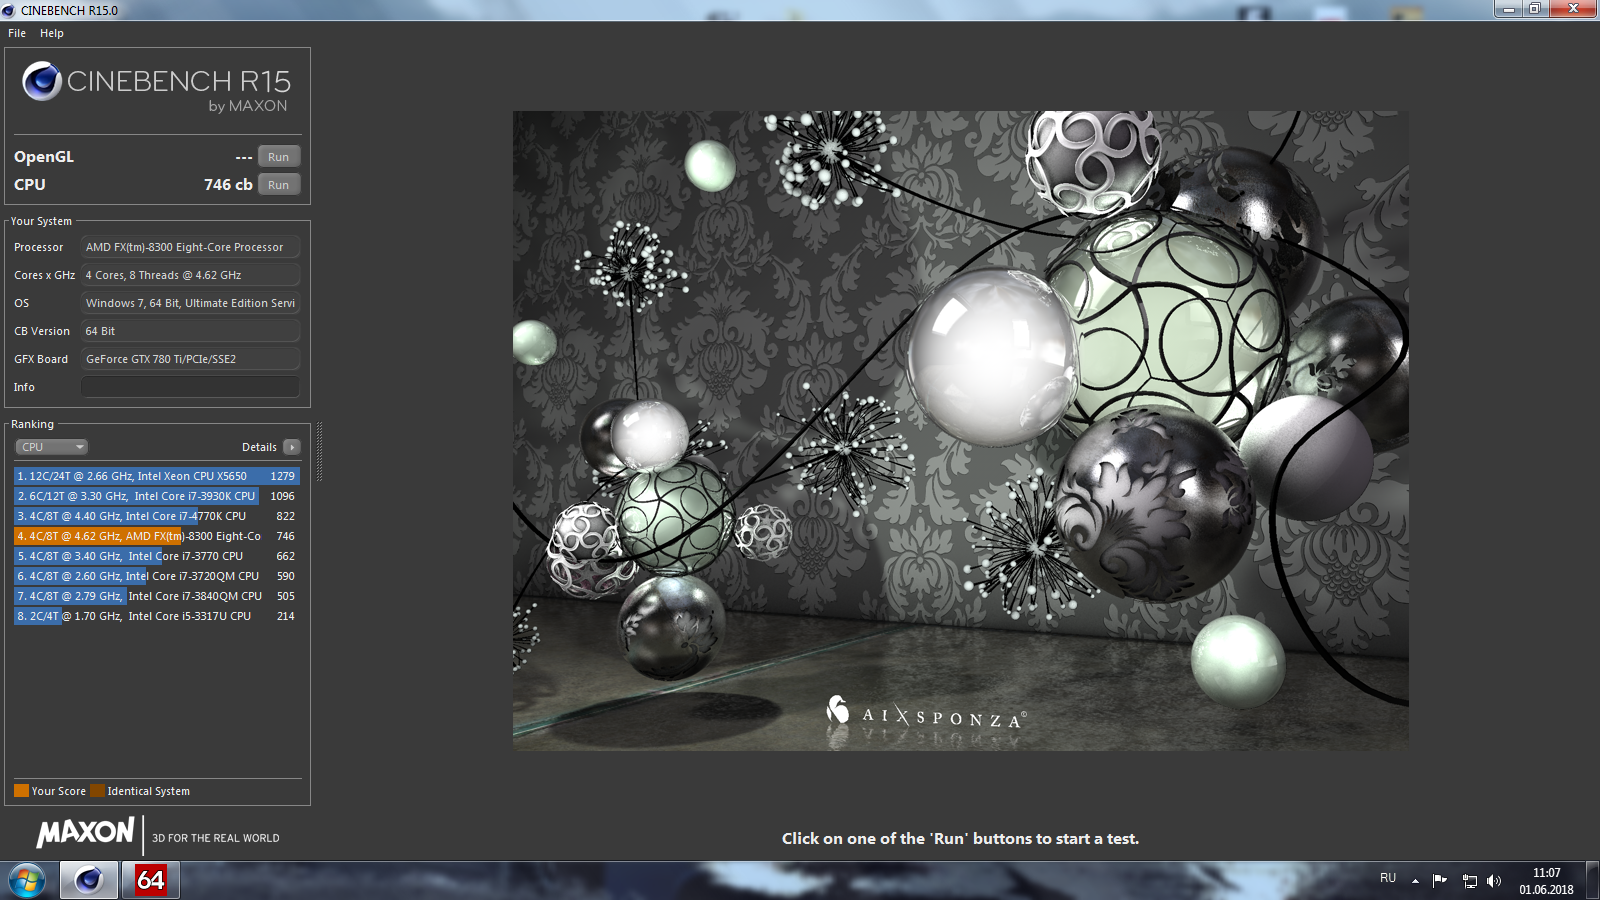
Task: Switch the RU input language indicator
Action: click(1388, 878)
